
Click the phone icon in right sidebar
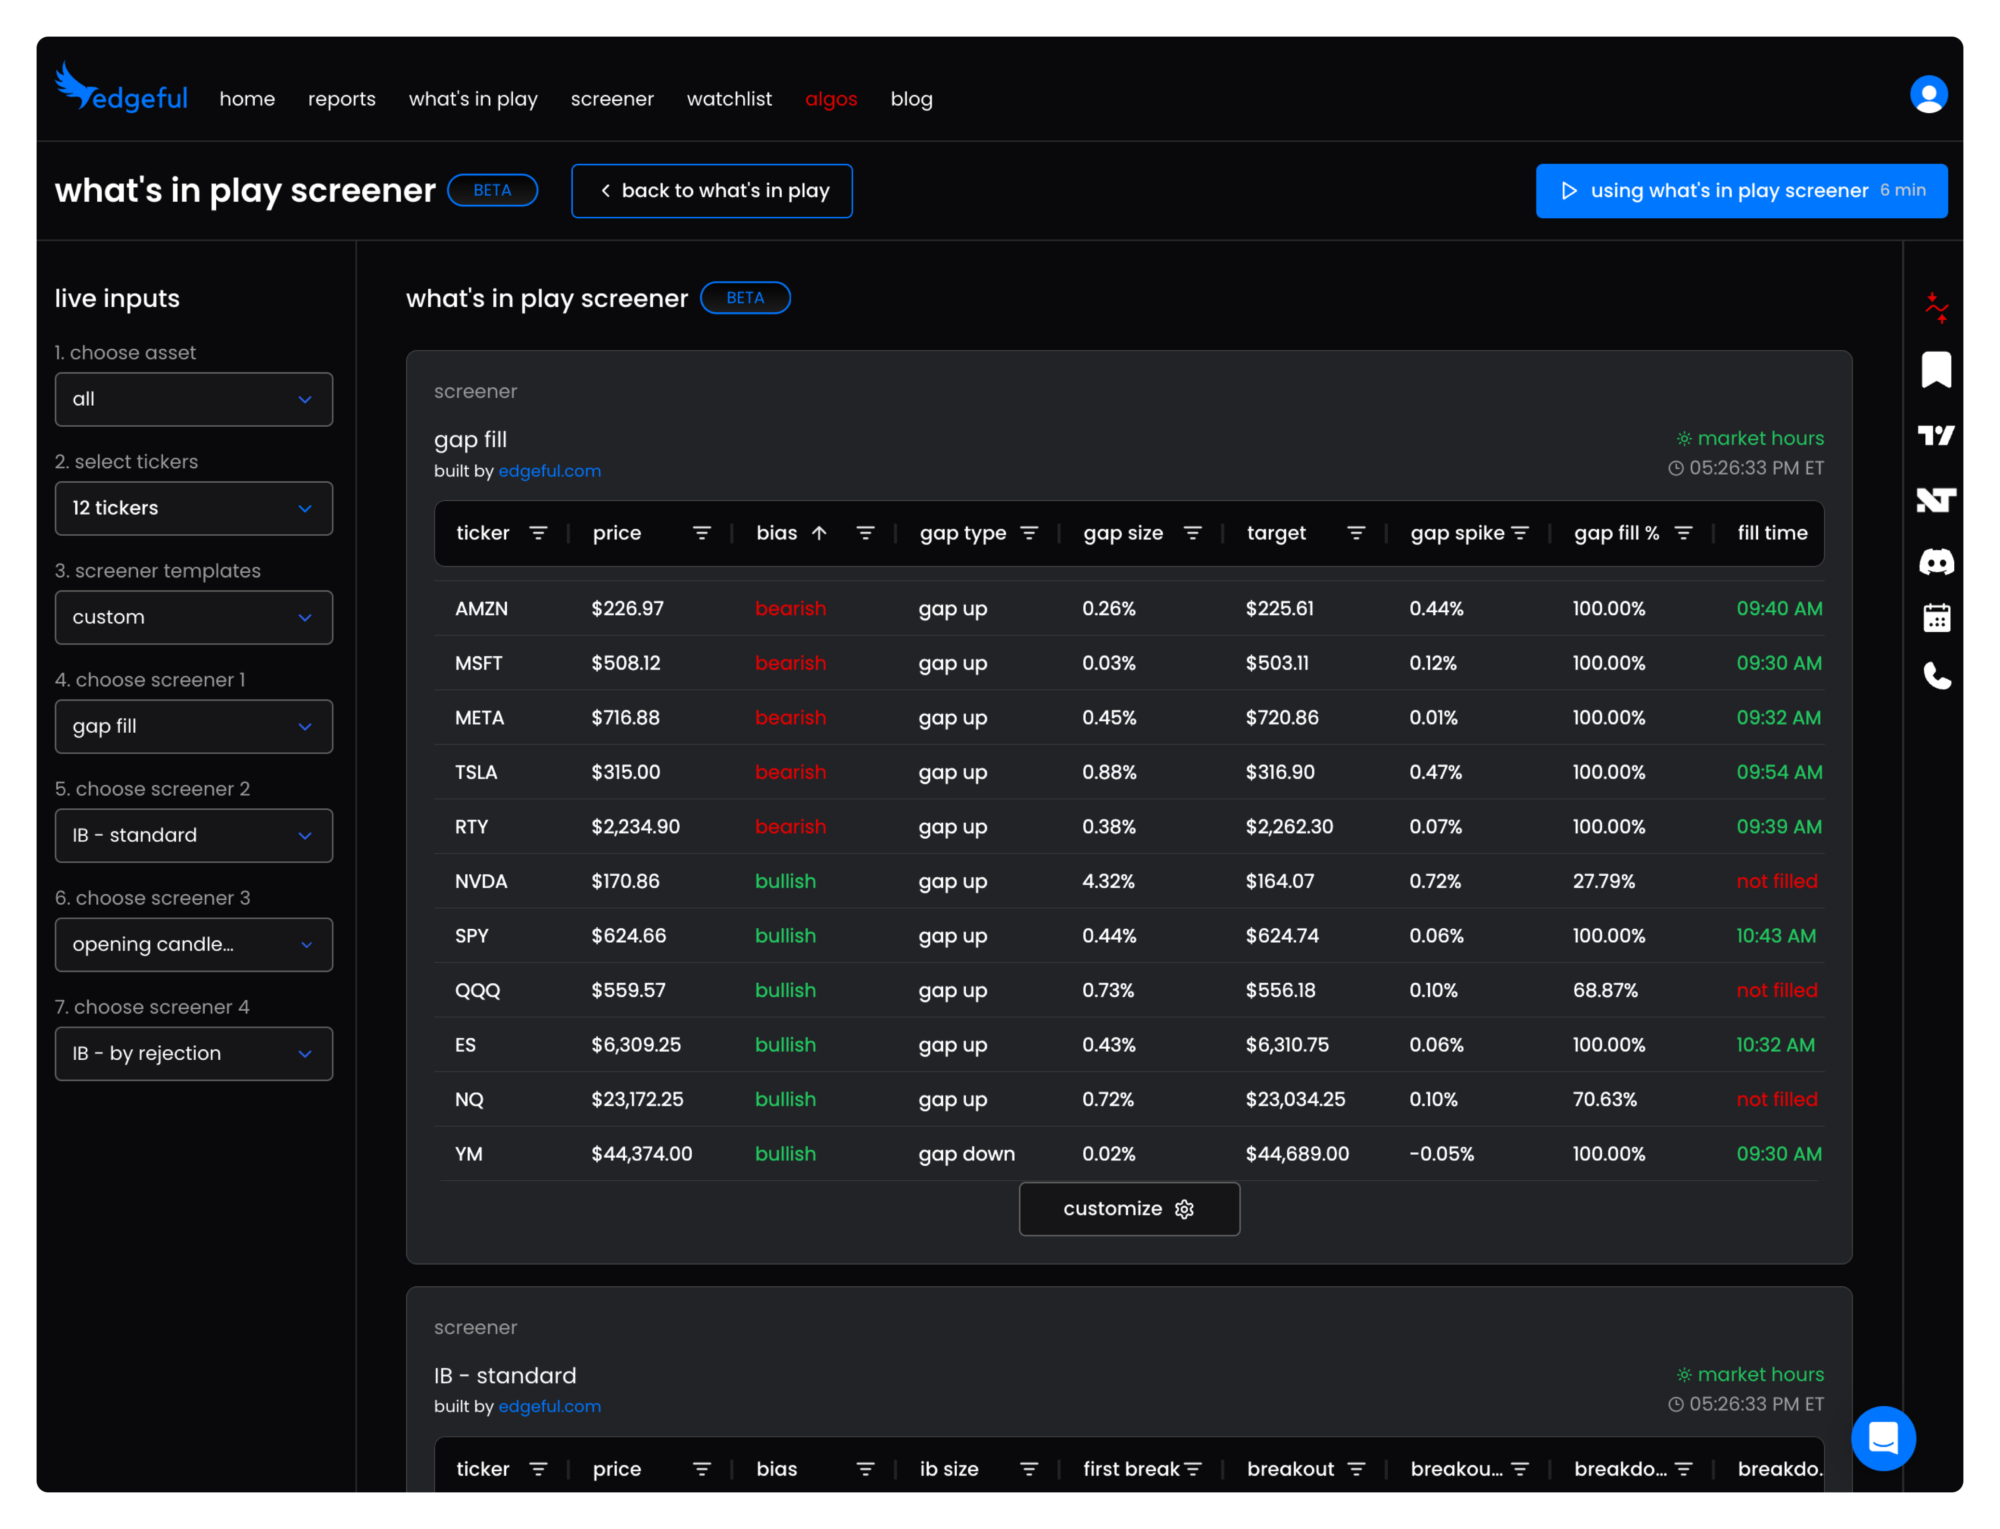[x=1936, y=677]
